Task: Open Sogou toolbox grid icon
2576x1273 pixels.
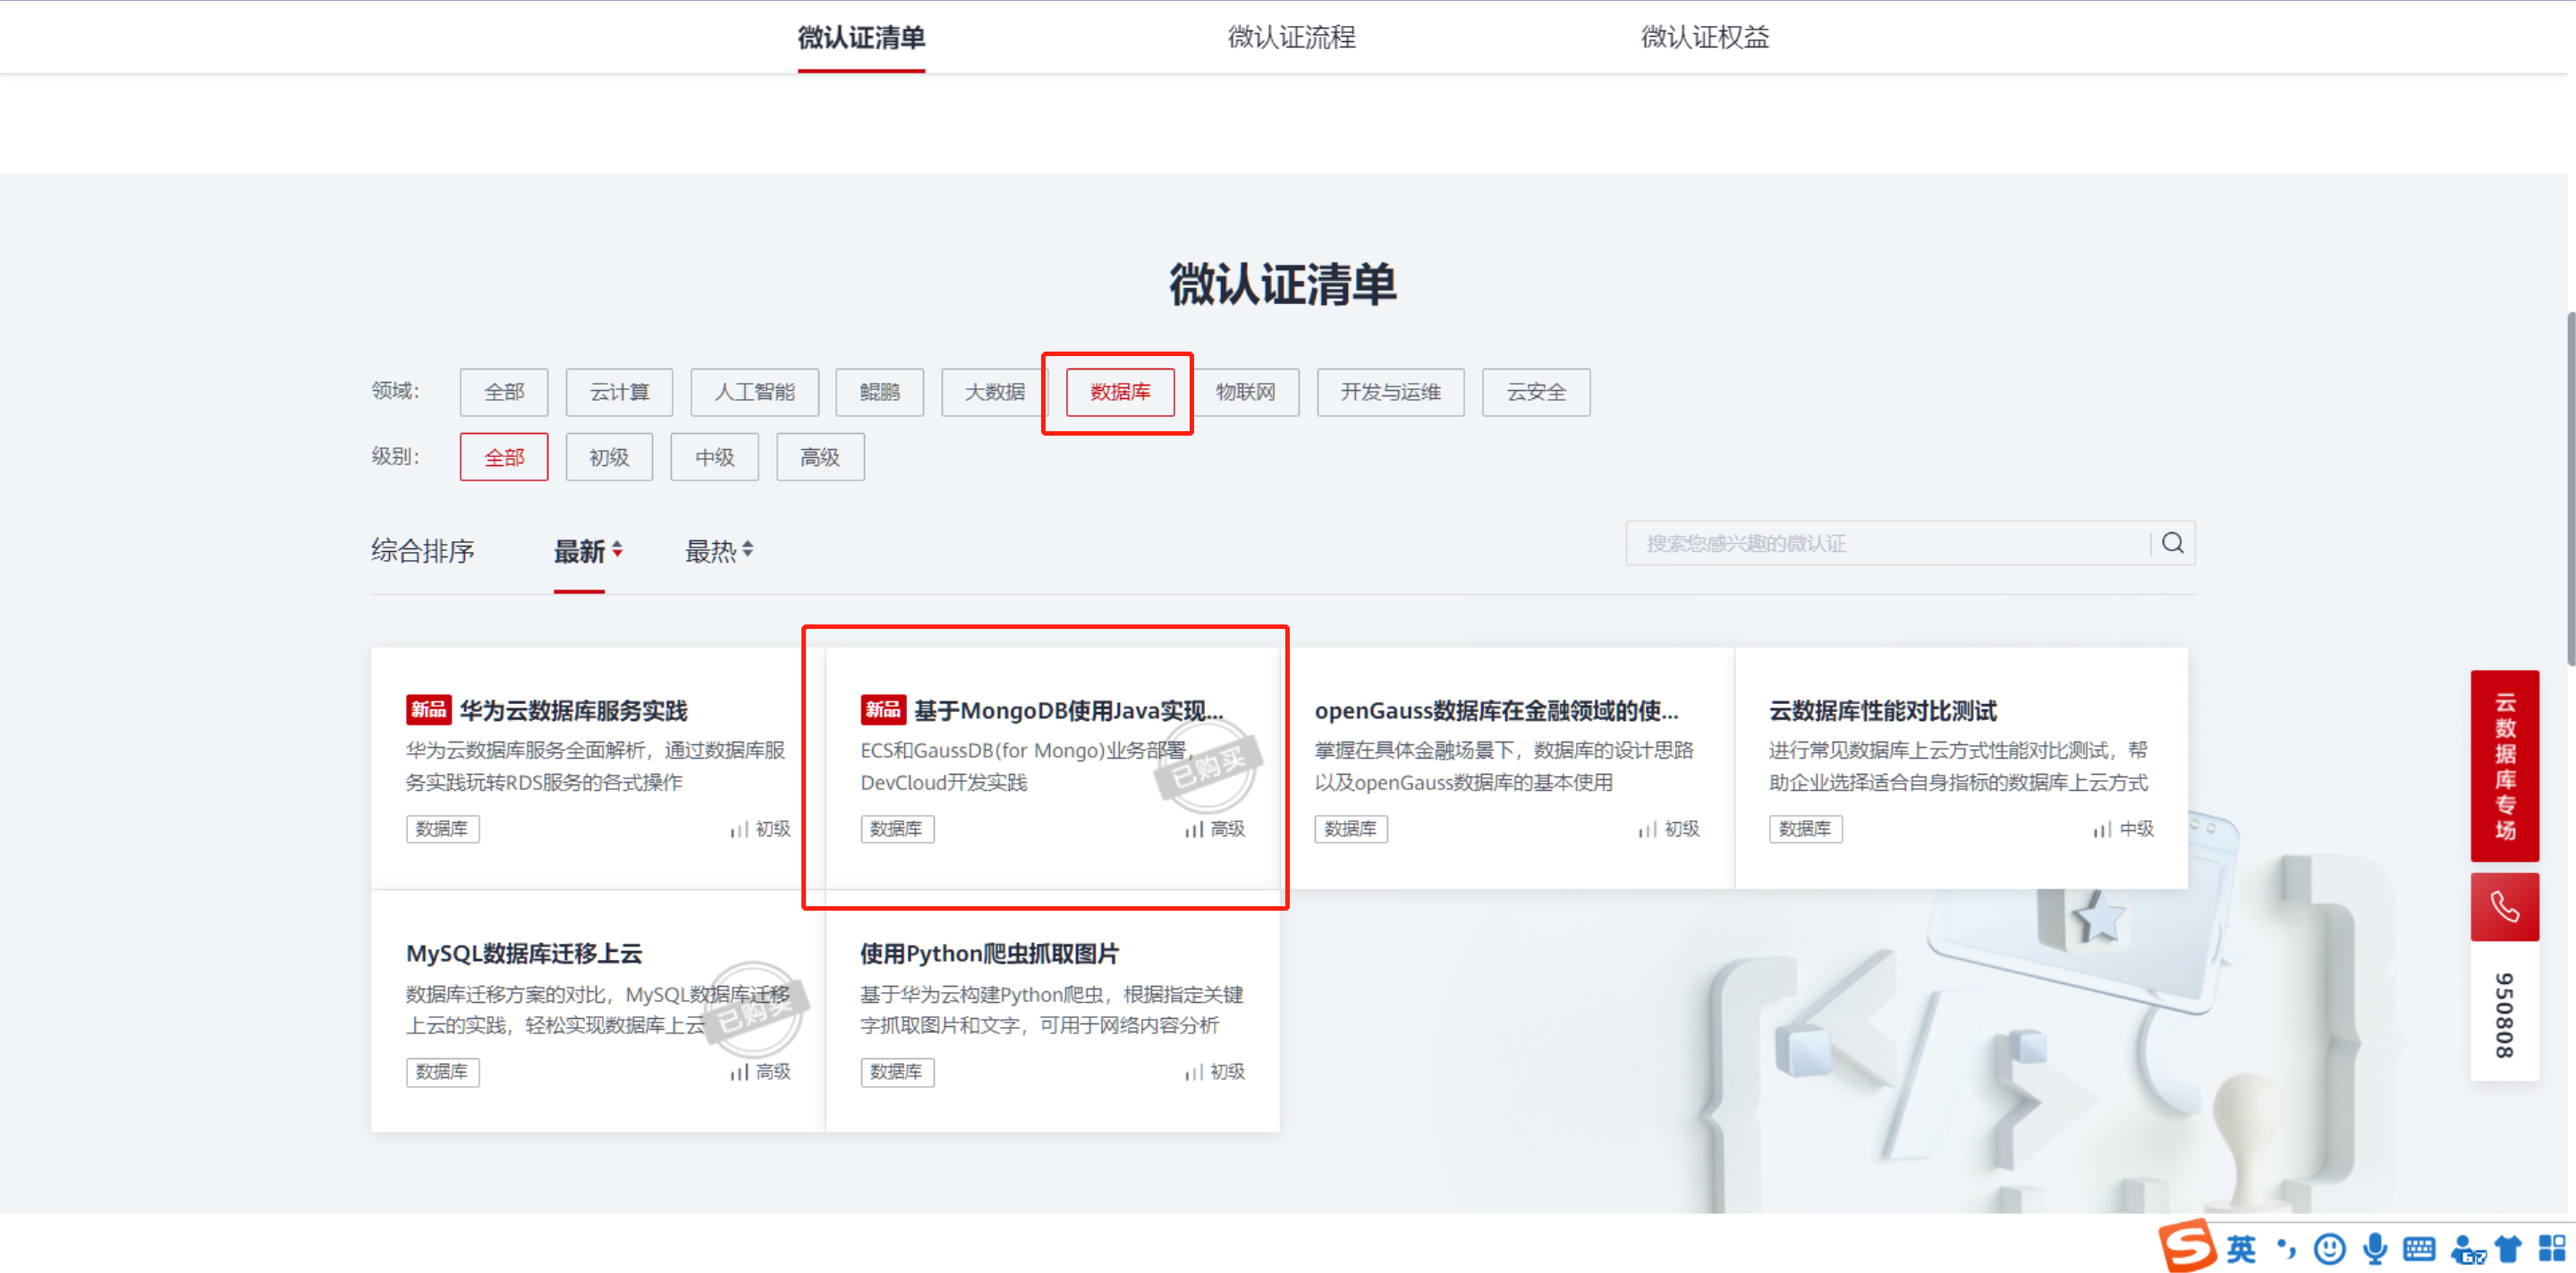Action: [2551, 1248]
